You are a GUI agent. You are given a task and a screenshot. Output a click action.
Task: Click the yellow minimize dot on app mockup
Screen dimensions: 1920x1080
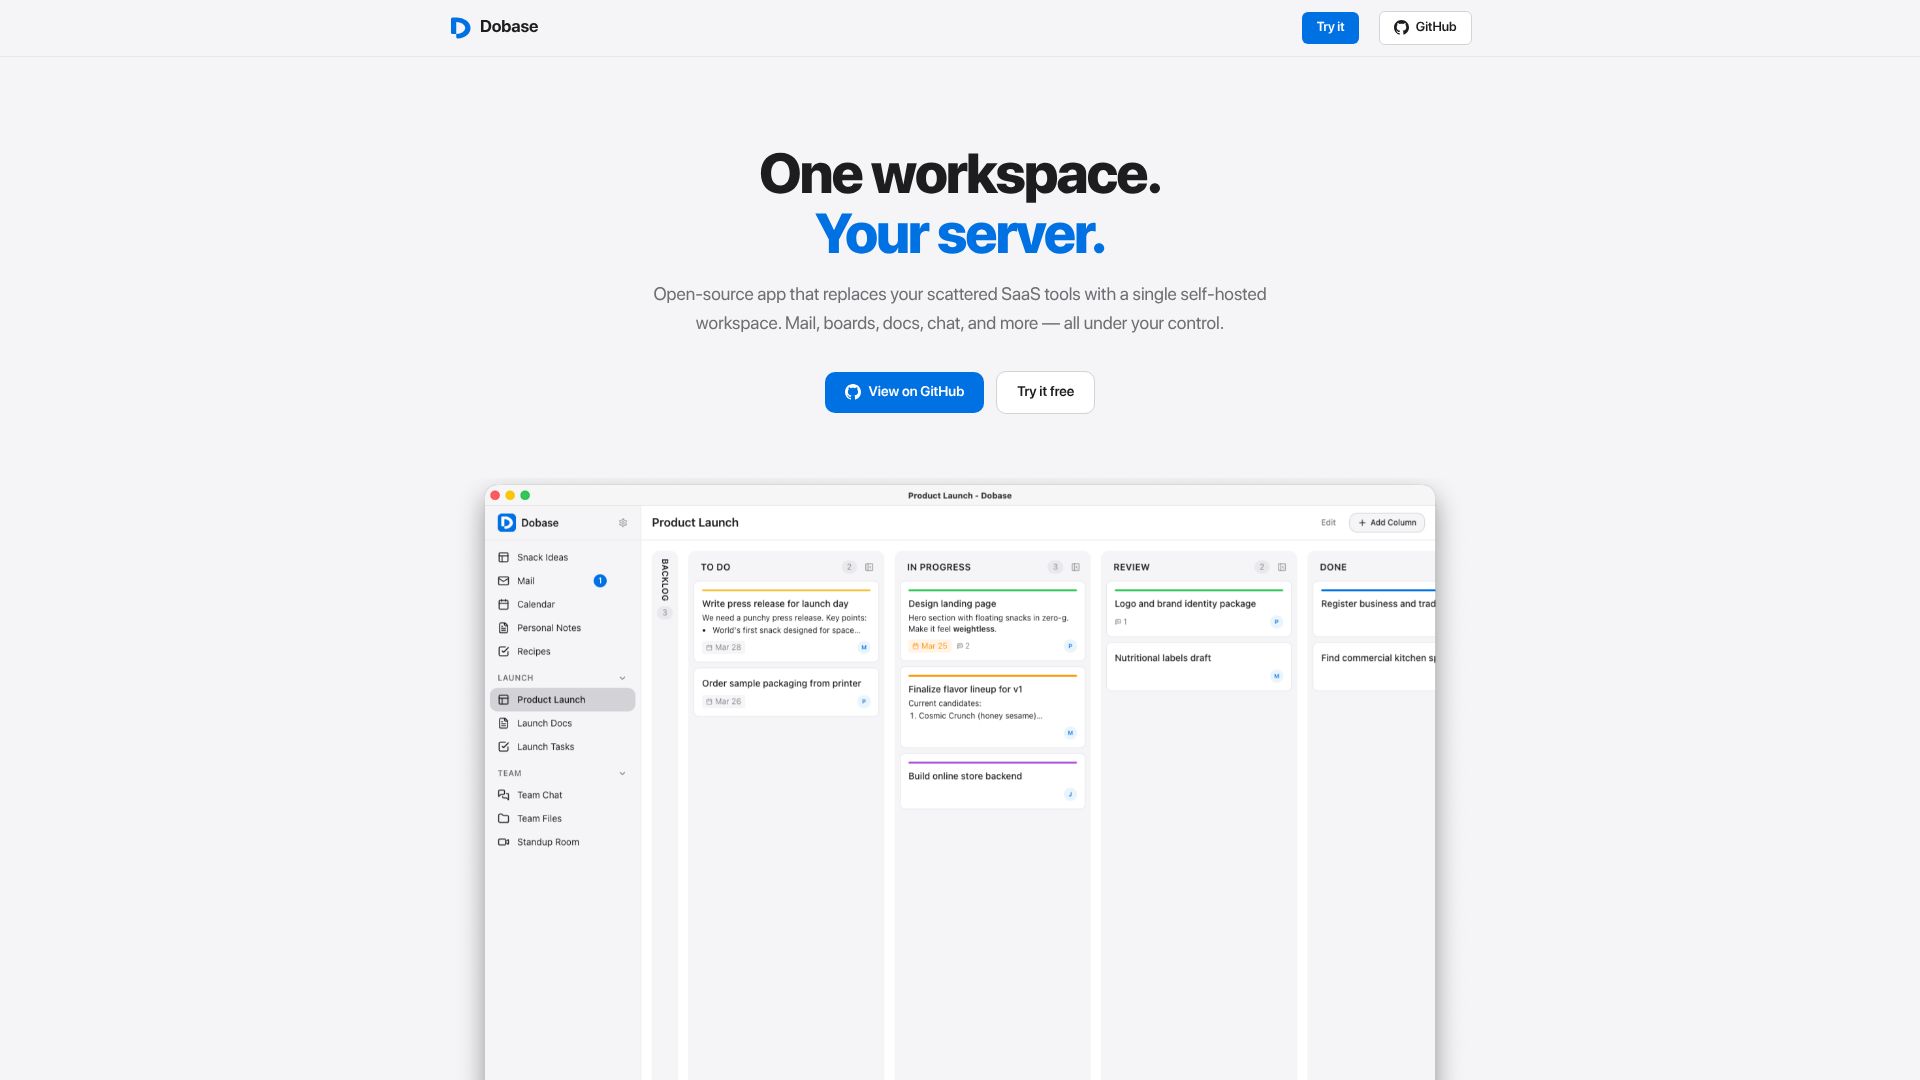[x=510, y=495]
